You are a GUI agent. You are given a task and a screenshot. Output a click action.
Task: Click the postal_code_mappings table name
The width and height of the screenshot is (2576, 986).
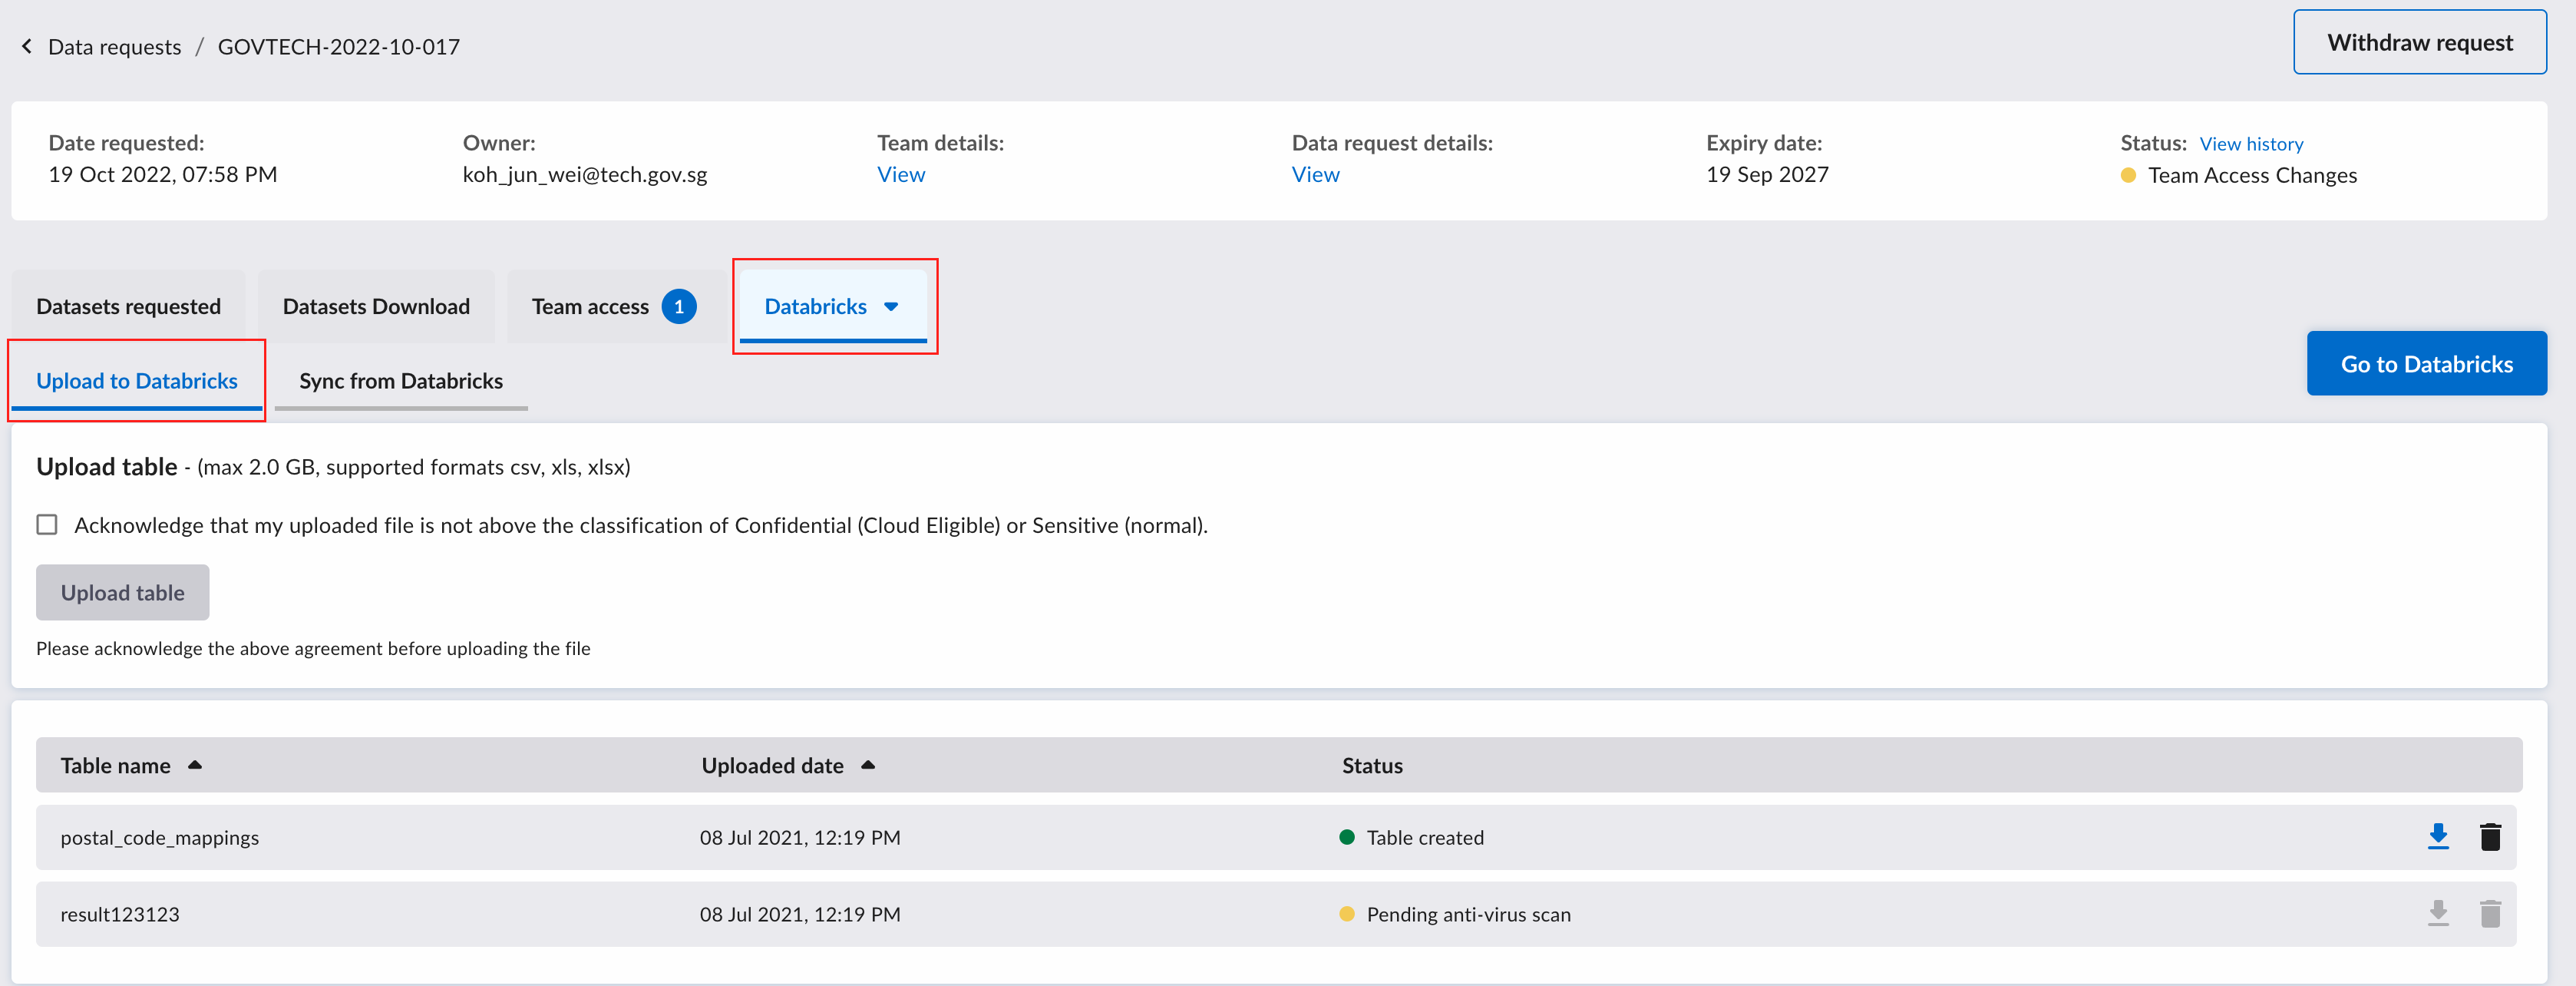click(160, 838)
